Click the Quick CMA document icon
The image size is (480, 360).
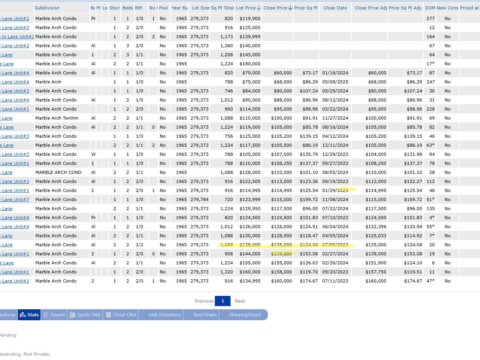[72, 315]
